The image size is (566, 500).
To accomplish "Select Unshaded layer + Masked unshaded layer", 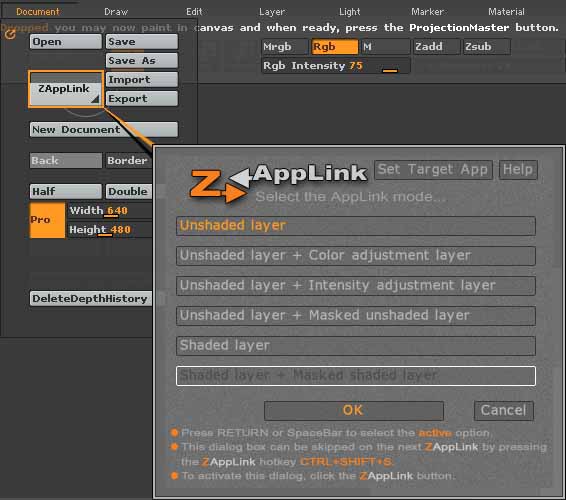I will [356, 316].
